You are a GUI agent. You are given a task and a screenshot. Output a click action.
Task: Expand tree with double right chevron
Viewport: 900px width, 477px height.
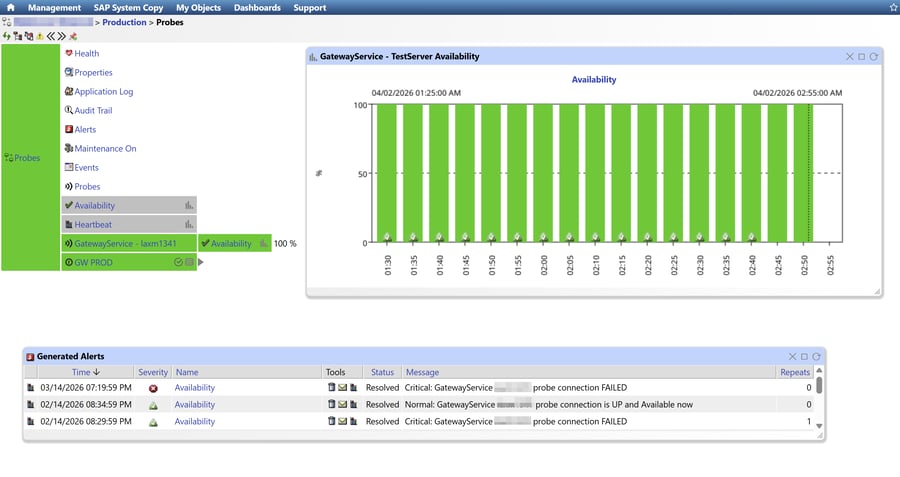(61, 36)
